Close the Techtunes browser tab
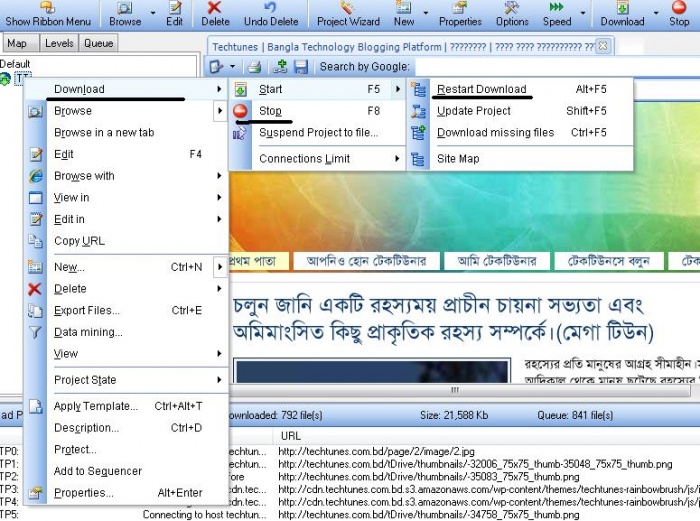Image resolution: width=700 pixels, height=521 pixels. pos(603,46)
